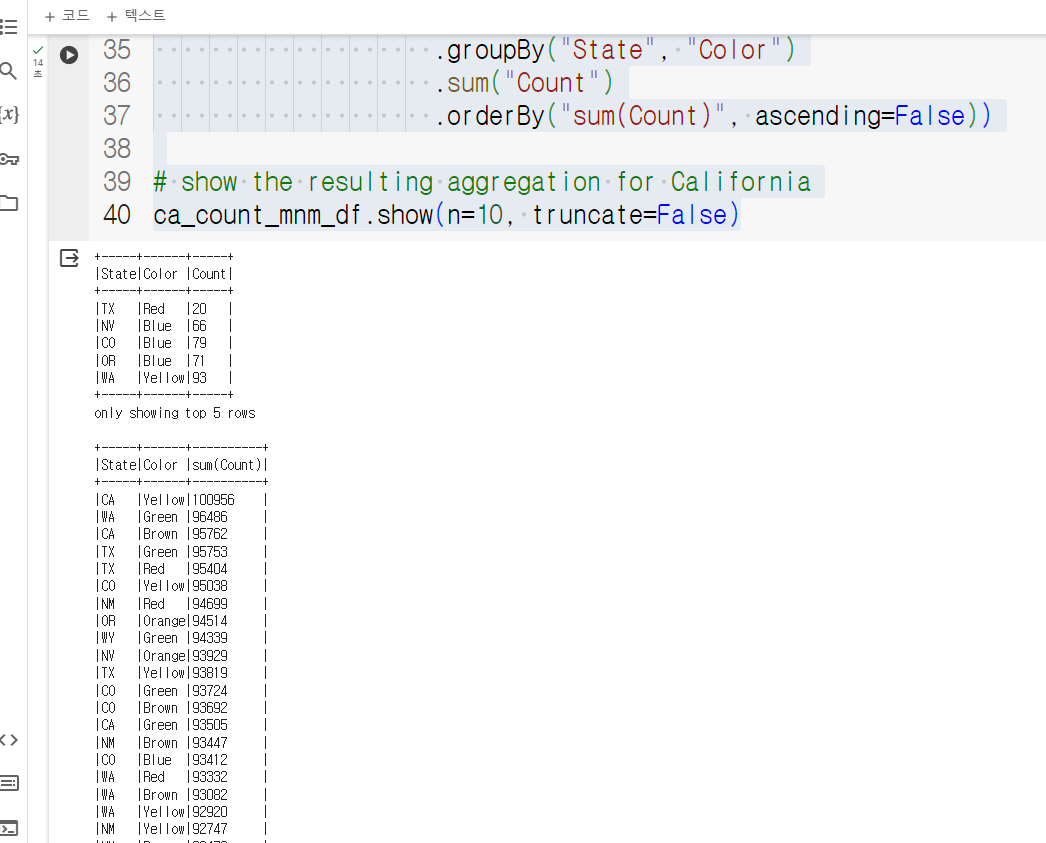Click output row WY Green 94339
The width and height of the screenshot is (1046, 843).
pos(181,638)
